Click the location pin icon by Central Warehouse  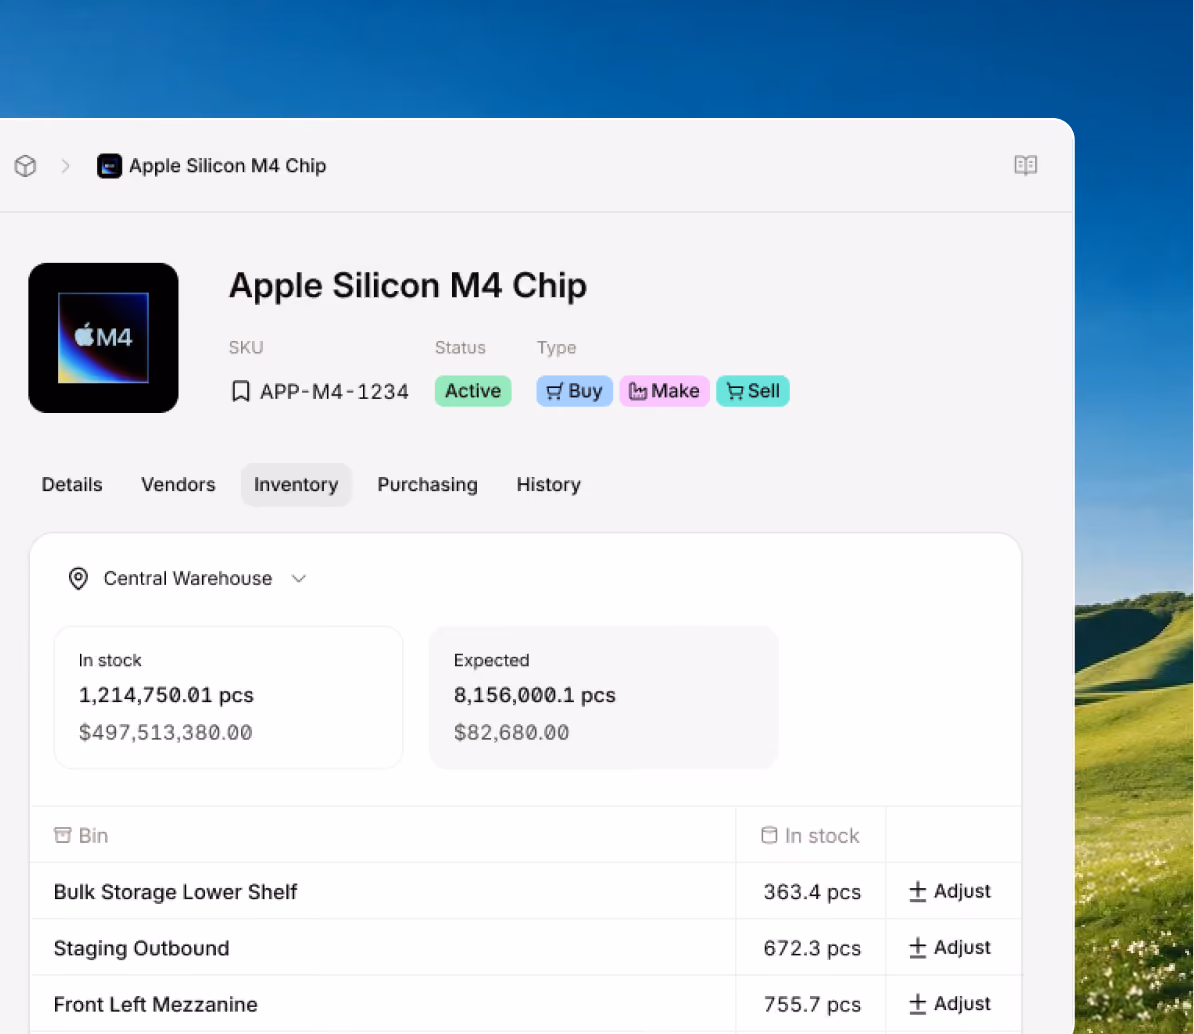[78, 579]
